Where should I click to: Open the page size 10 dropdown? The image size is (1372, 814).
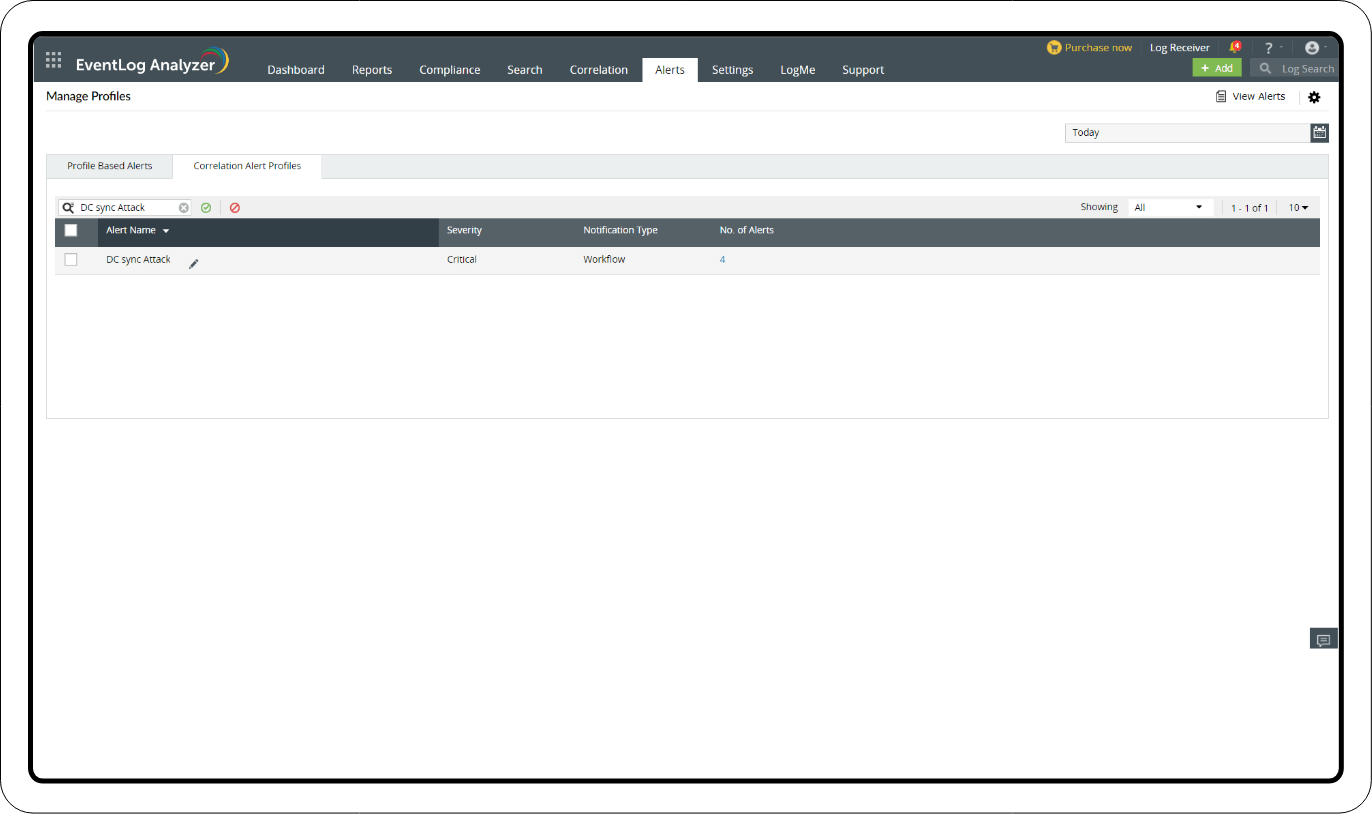(x=1298, y=207)
